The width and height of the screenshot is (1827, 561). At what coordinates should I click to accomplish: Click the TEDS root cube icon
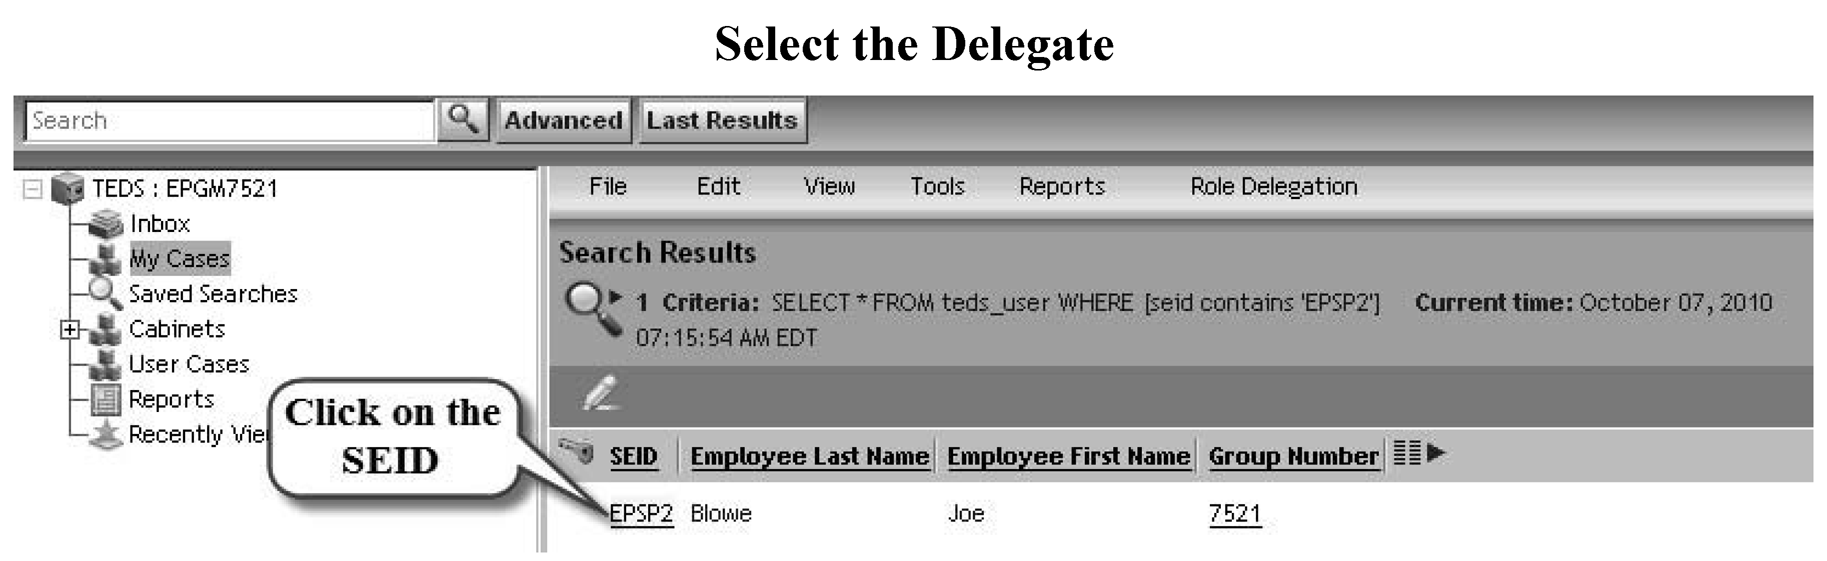[67, 188]
